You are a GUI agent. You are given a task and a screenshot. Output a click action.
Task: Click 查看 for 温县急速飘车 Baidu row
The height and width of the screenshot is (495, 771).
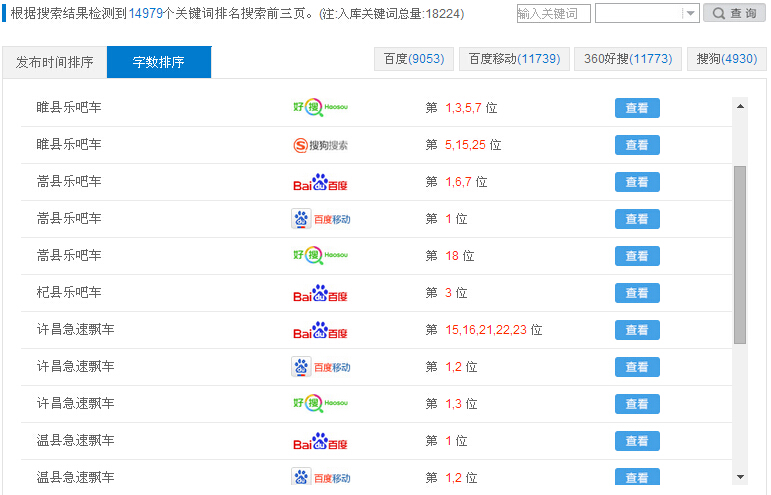click(637, 441)
